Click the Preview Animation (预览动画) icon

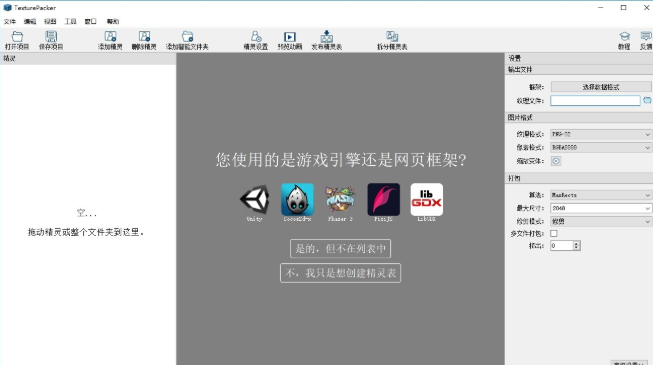point(290,40)
